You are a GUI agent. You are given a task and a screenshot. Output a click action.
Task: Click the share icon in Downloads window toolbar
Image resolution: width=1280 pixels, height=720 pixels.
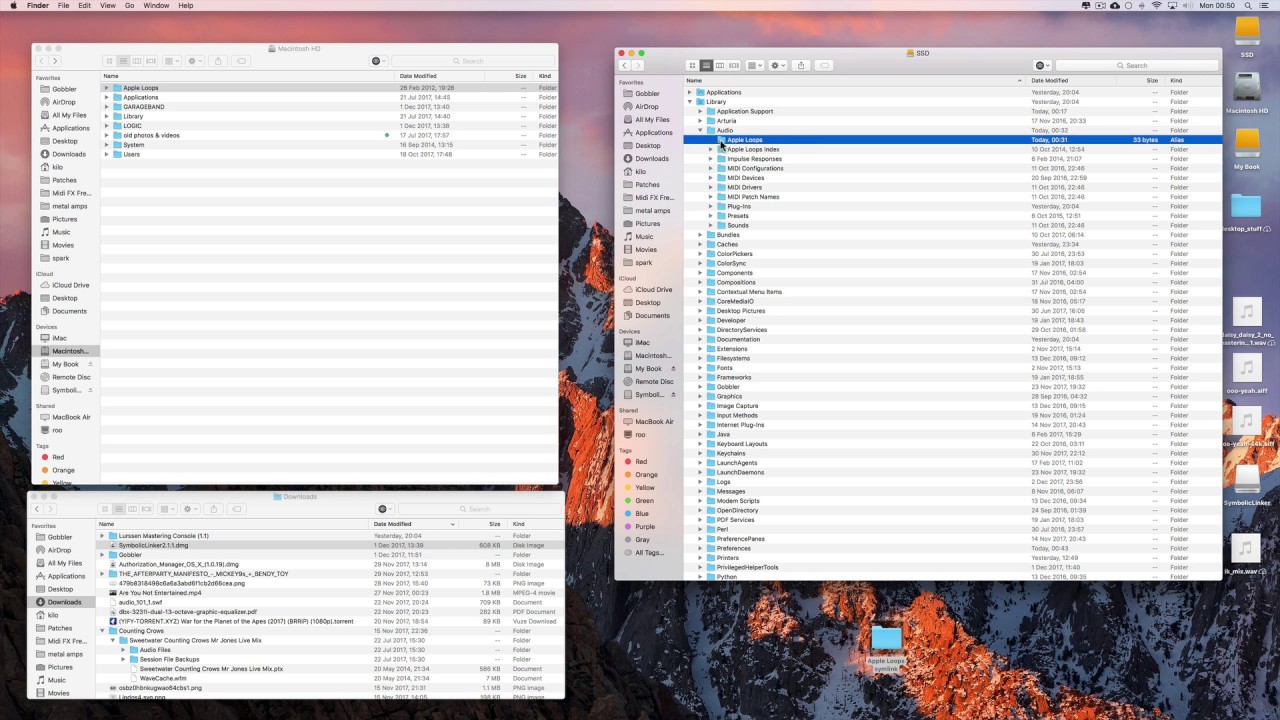tap(214, 509)
